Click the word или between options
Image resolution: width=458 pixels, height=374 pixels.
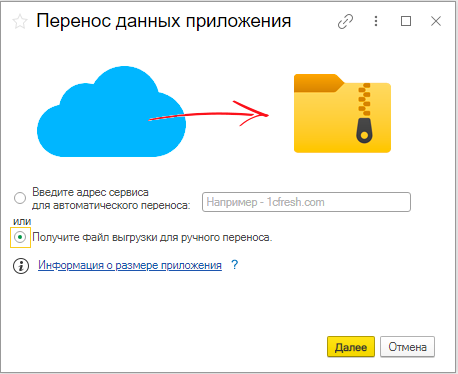(x=22, y=221)
